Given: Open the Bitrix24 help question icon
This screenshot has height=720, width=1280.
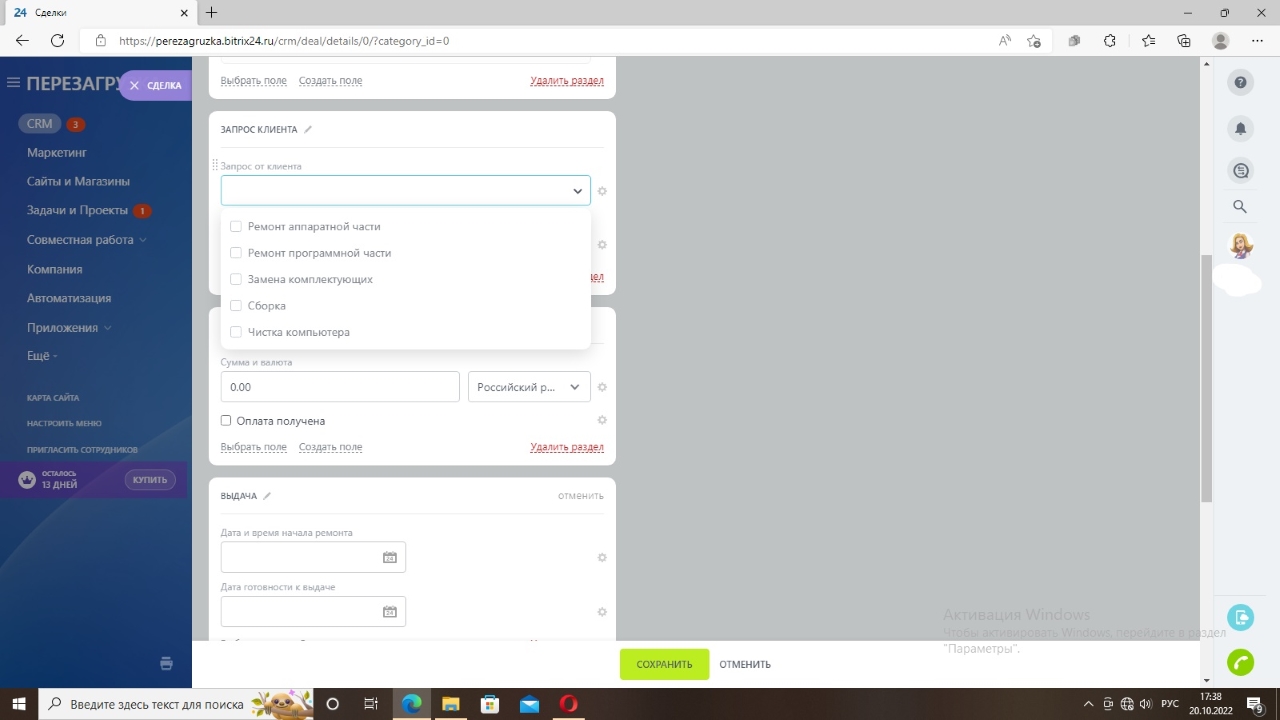Looking at the screenshot, I should pyautogui.click(x=1240, y=83).
